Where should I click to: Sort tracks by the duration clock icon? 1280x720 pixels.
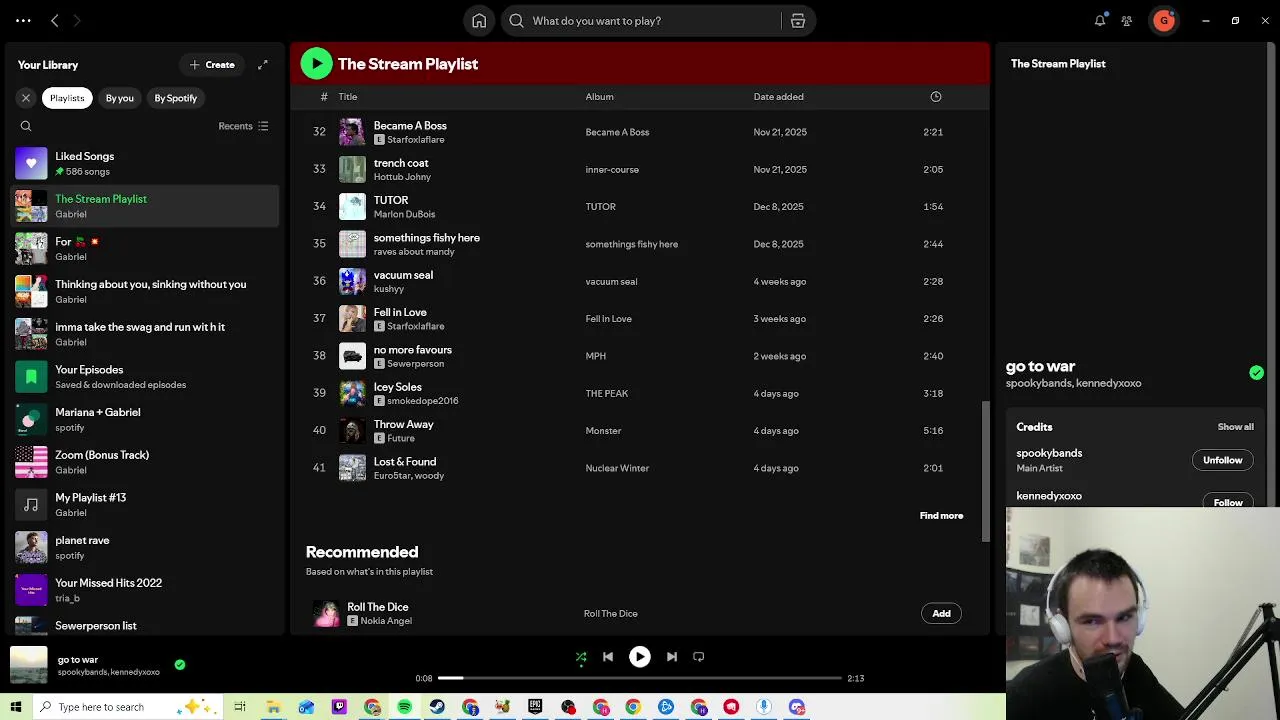point(936,97)
